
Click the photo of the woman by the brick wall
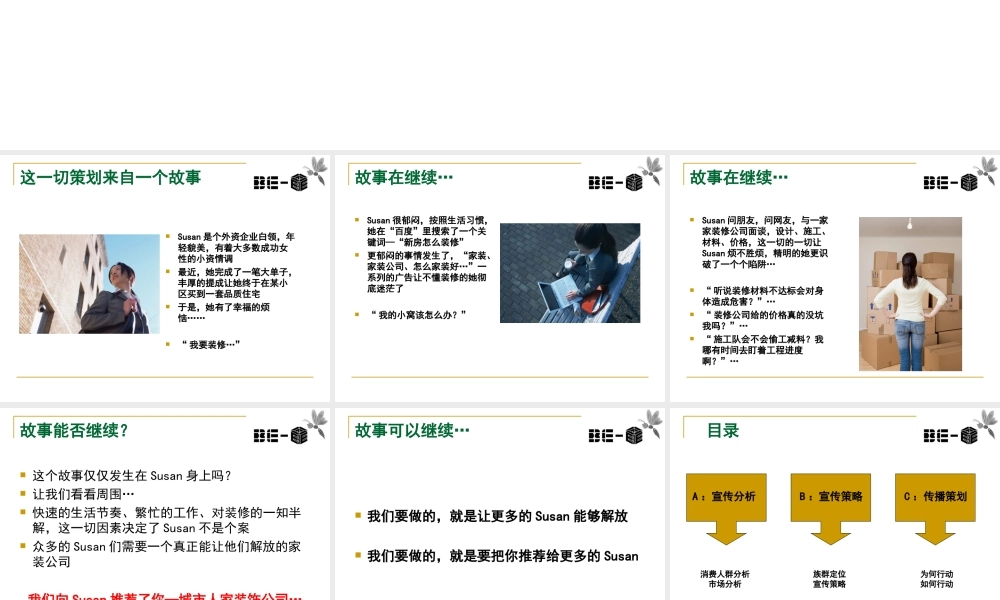coord(89,283)
